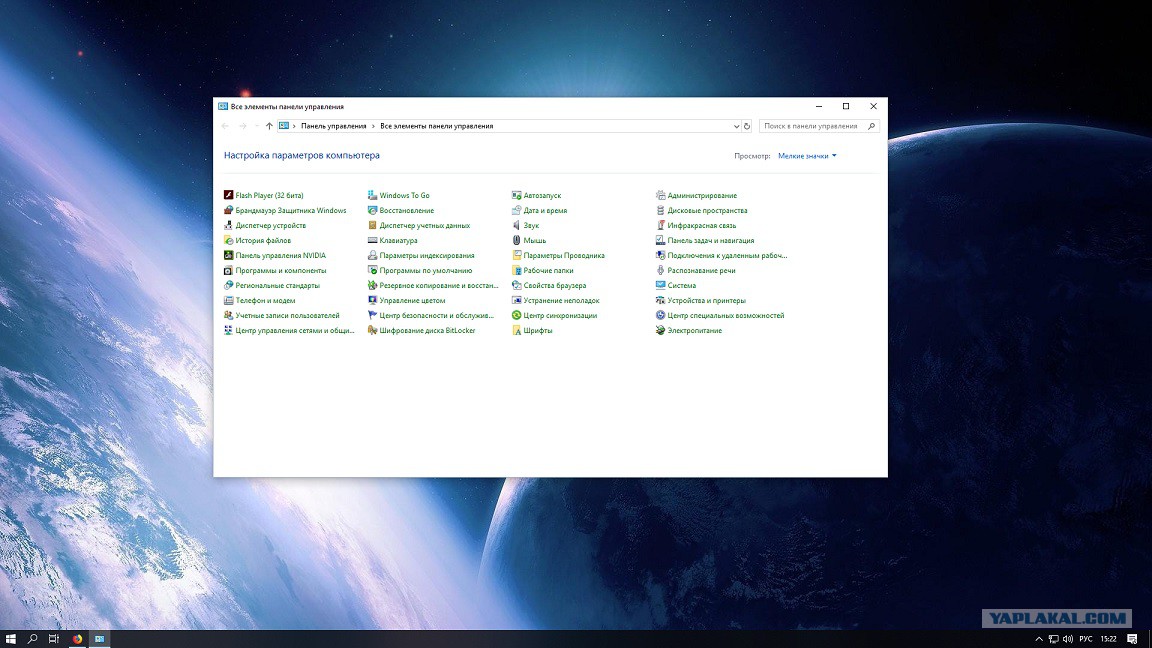Open Инфракрасная связь link
Image resolution: width=1152 pixels, height=648 pixels.
[702, 226]
